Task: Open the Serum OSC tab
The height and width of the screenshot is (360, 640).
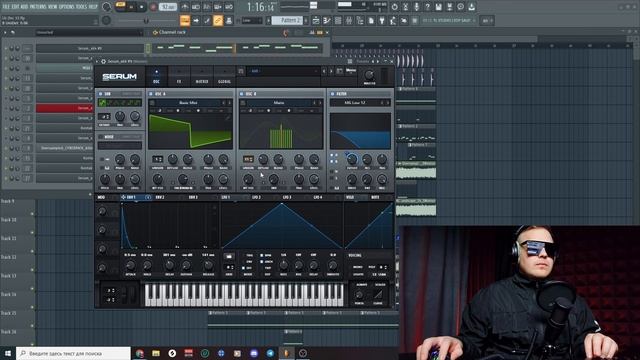Action: click(156, 76)
